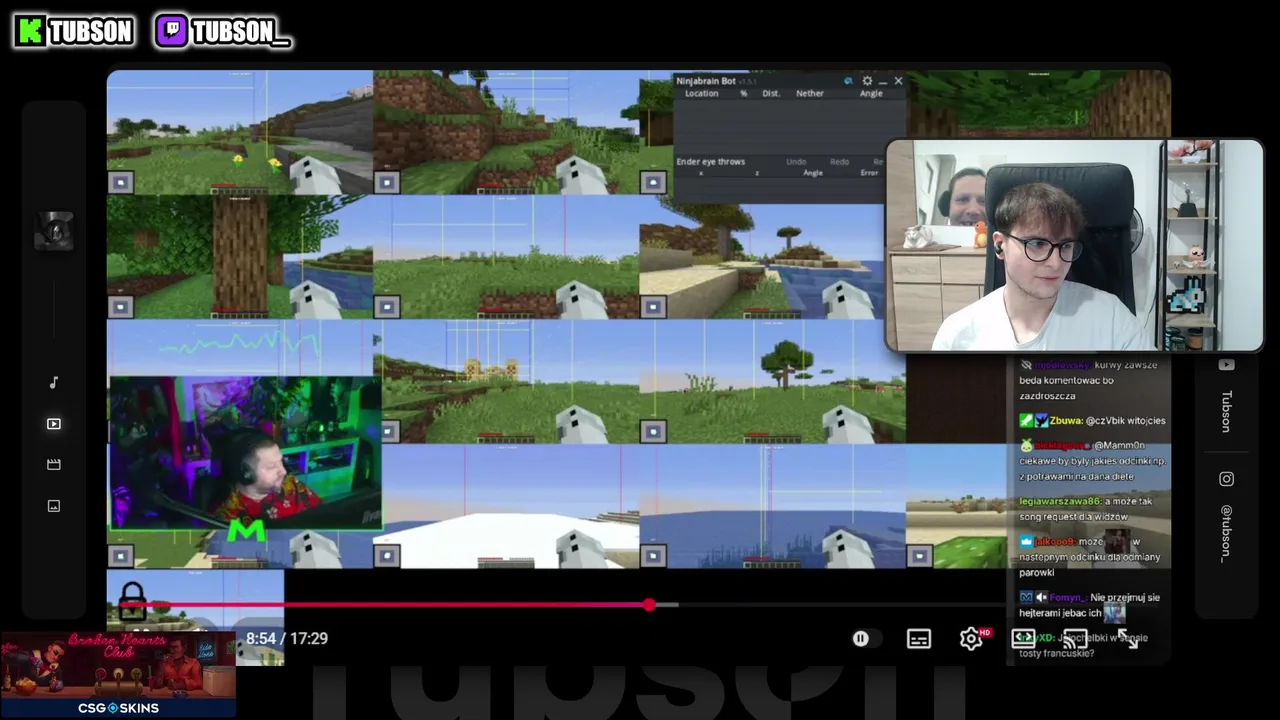The height and width of the screenshot is (720, 1280).
Task: Switch to theater mode in player
Action: pyautogui.click(x=1023, y=638)
